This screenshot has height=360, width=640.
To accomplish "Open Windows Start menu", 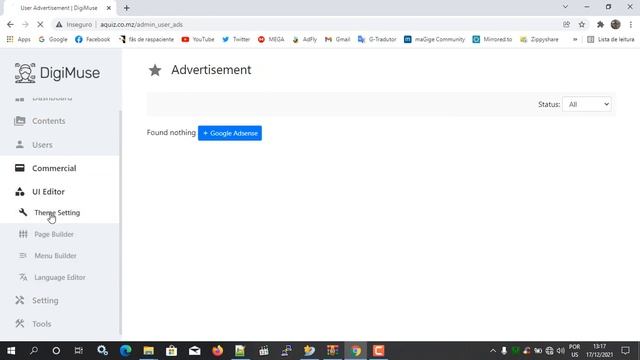I will (x=11, y=351).
